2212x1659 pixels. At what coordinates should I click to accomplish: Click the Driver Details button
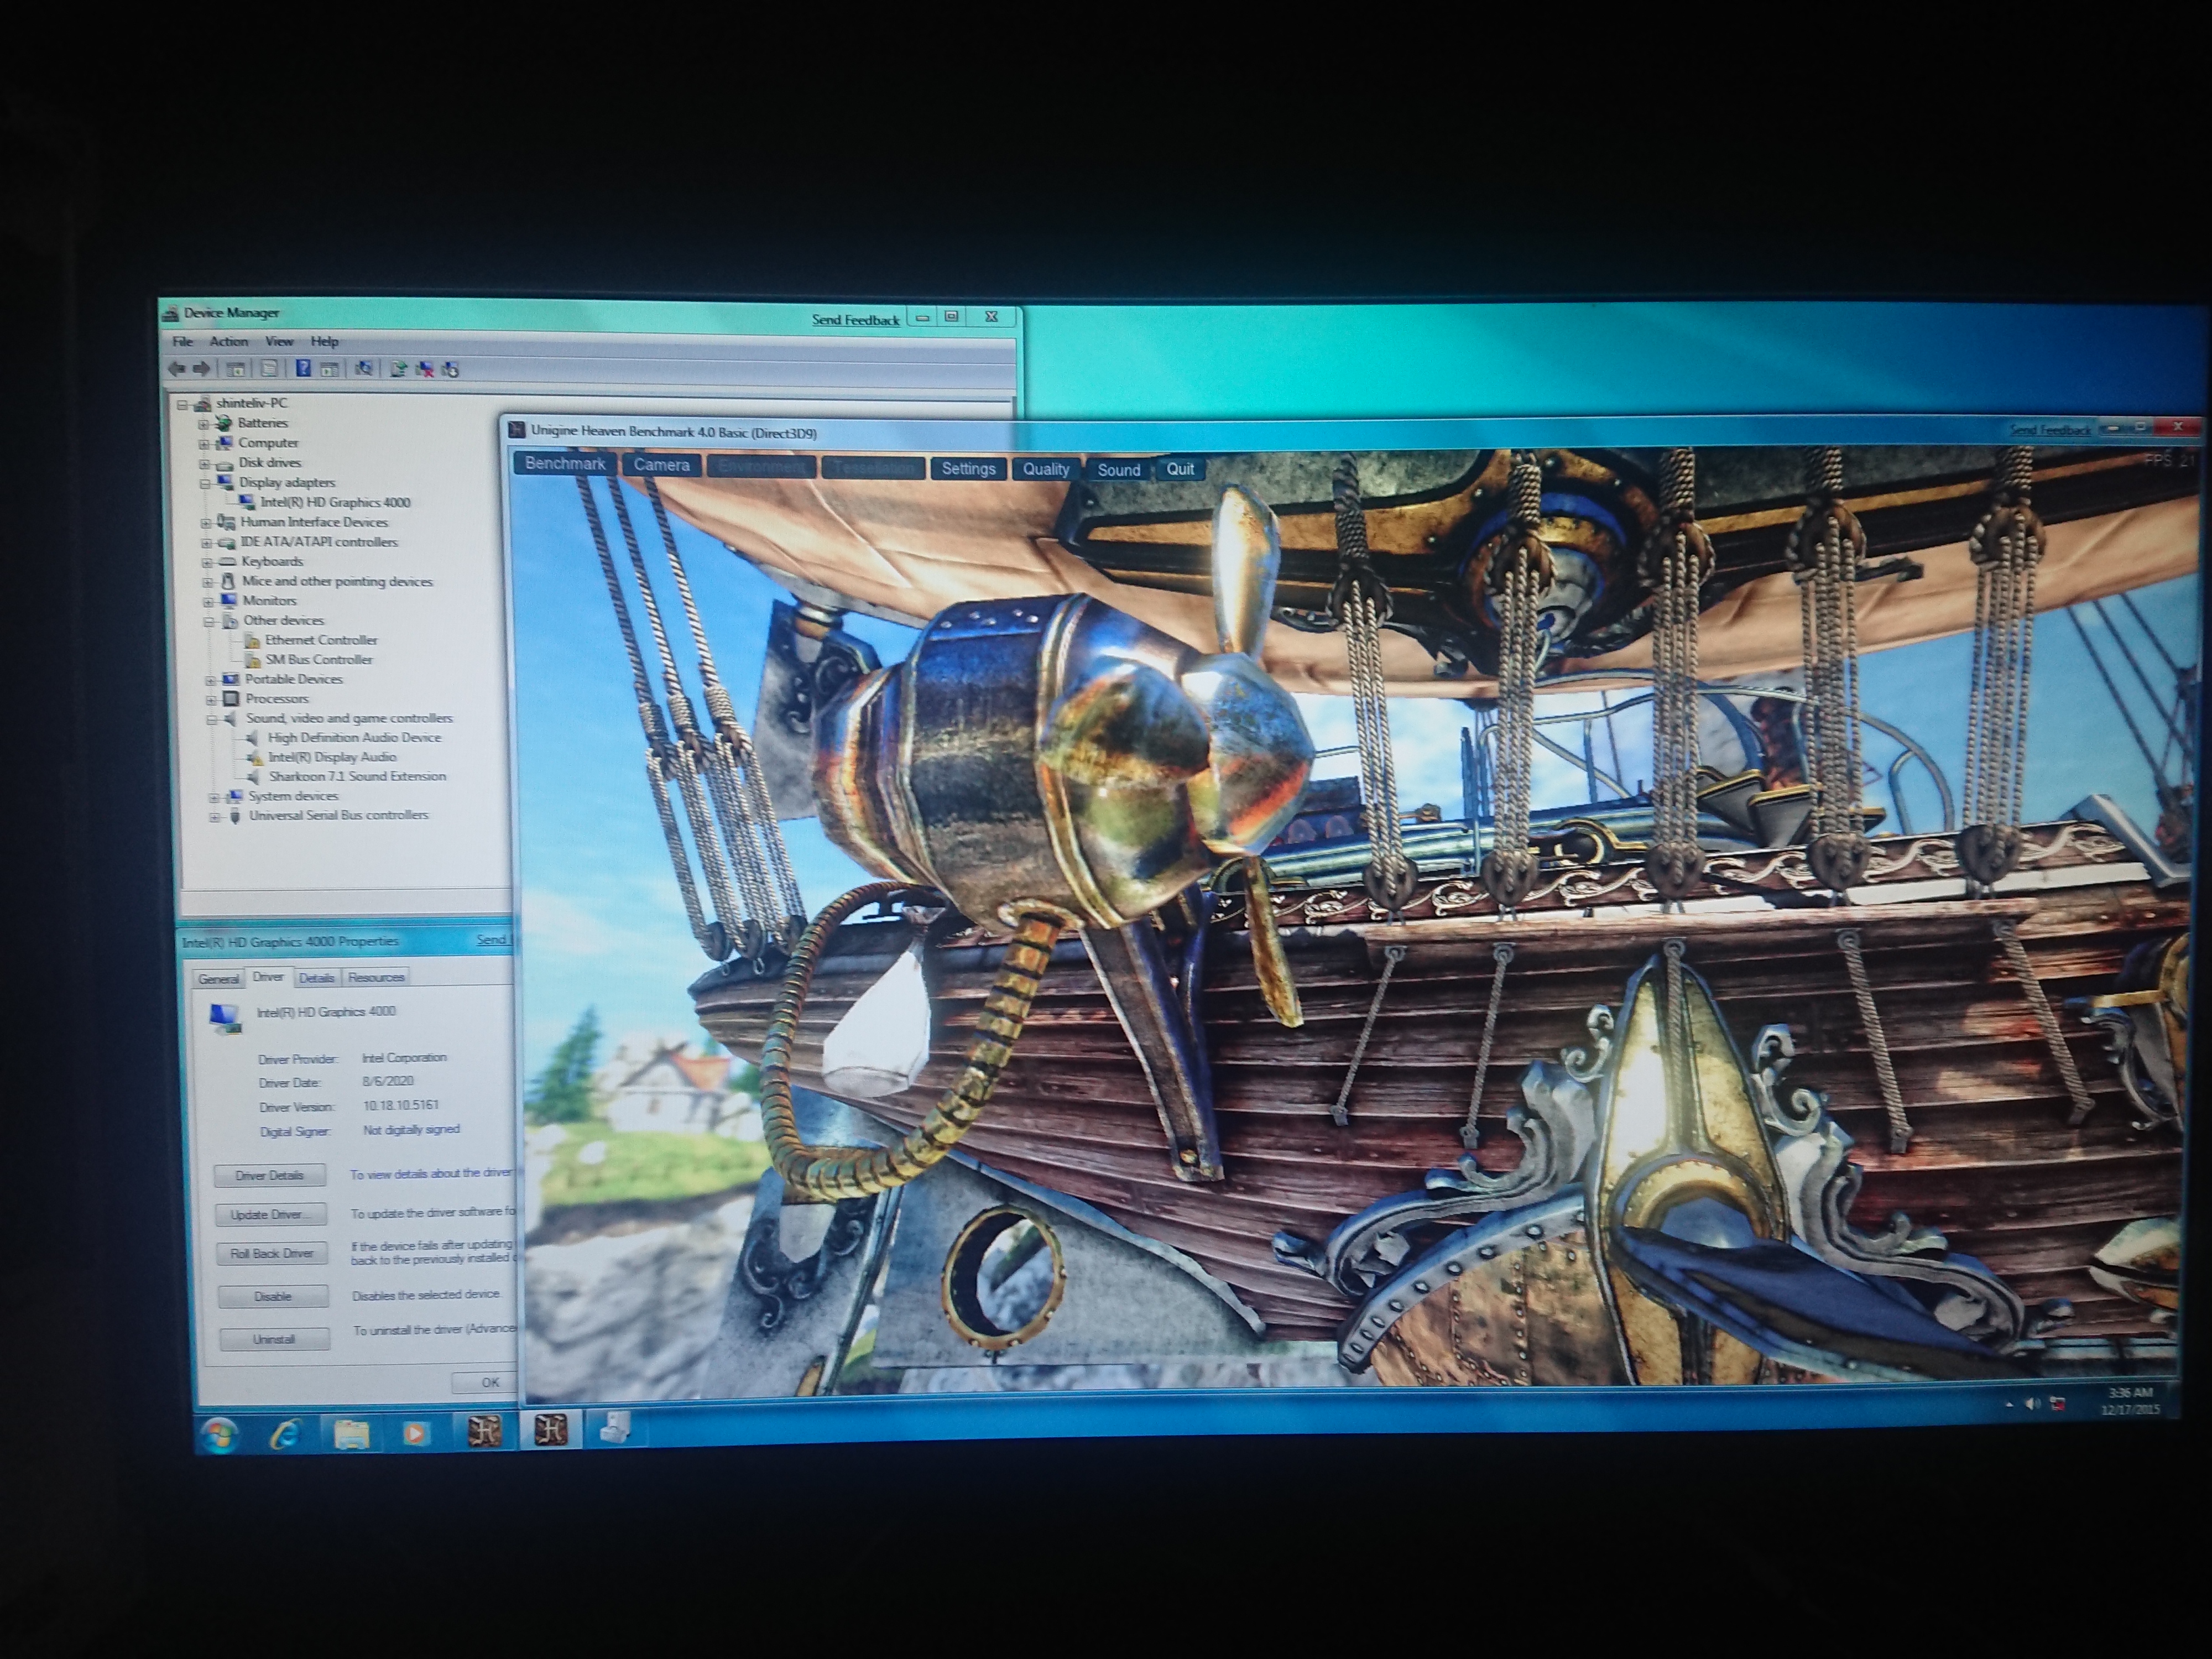[x=269, y=1176]
